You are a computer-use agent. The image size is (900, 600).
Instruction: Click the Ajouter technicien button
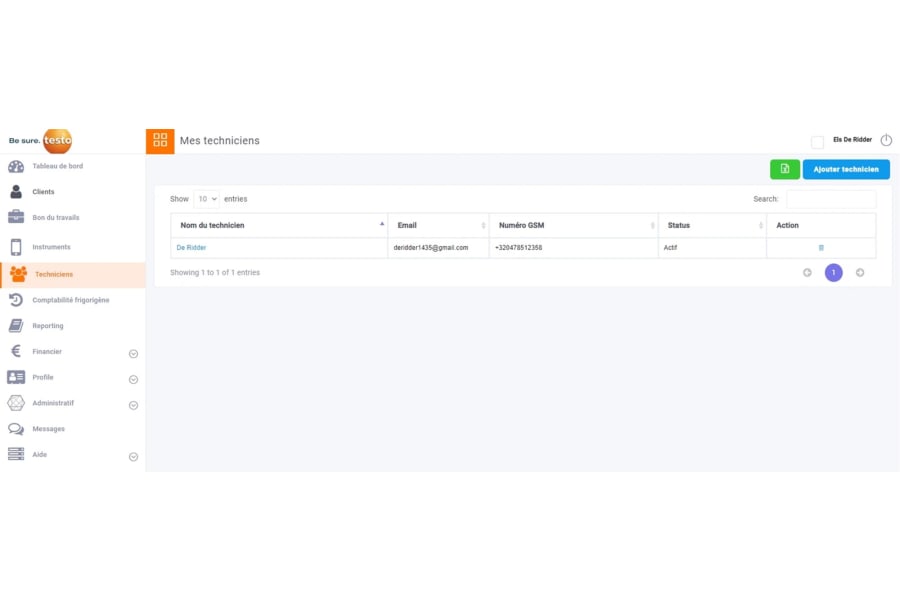[846, 169]
